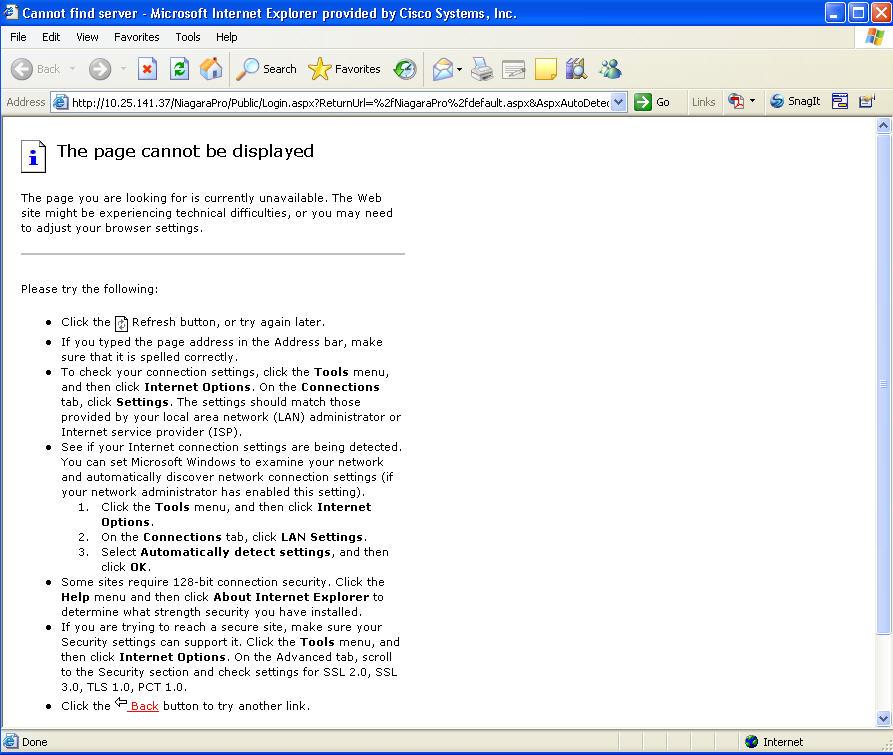Print the page using printer icon
Viewport: 893px width, 755px height.
click(x=482, y=69)
